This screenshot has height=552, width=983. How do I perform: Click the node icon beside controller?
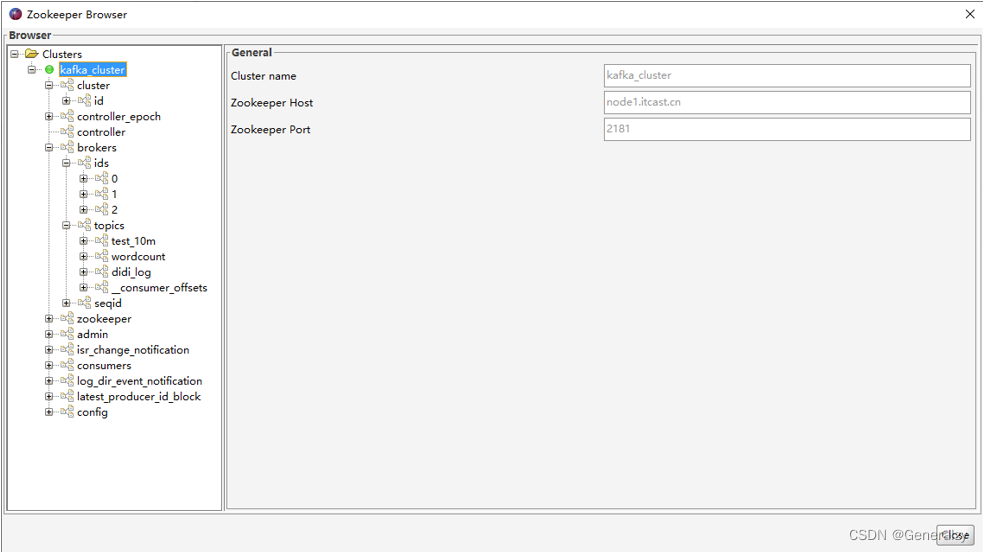(x=68, y=132)
